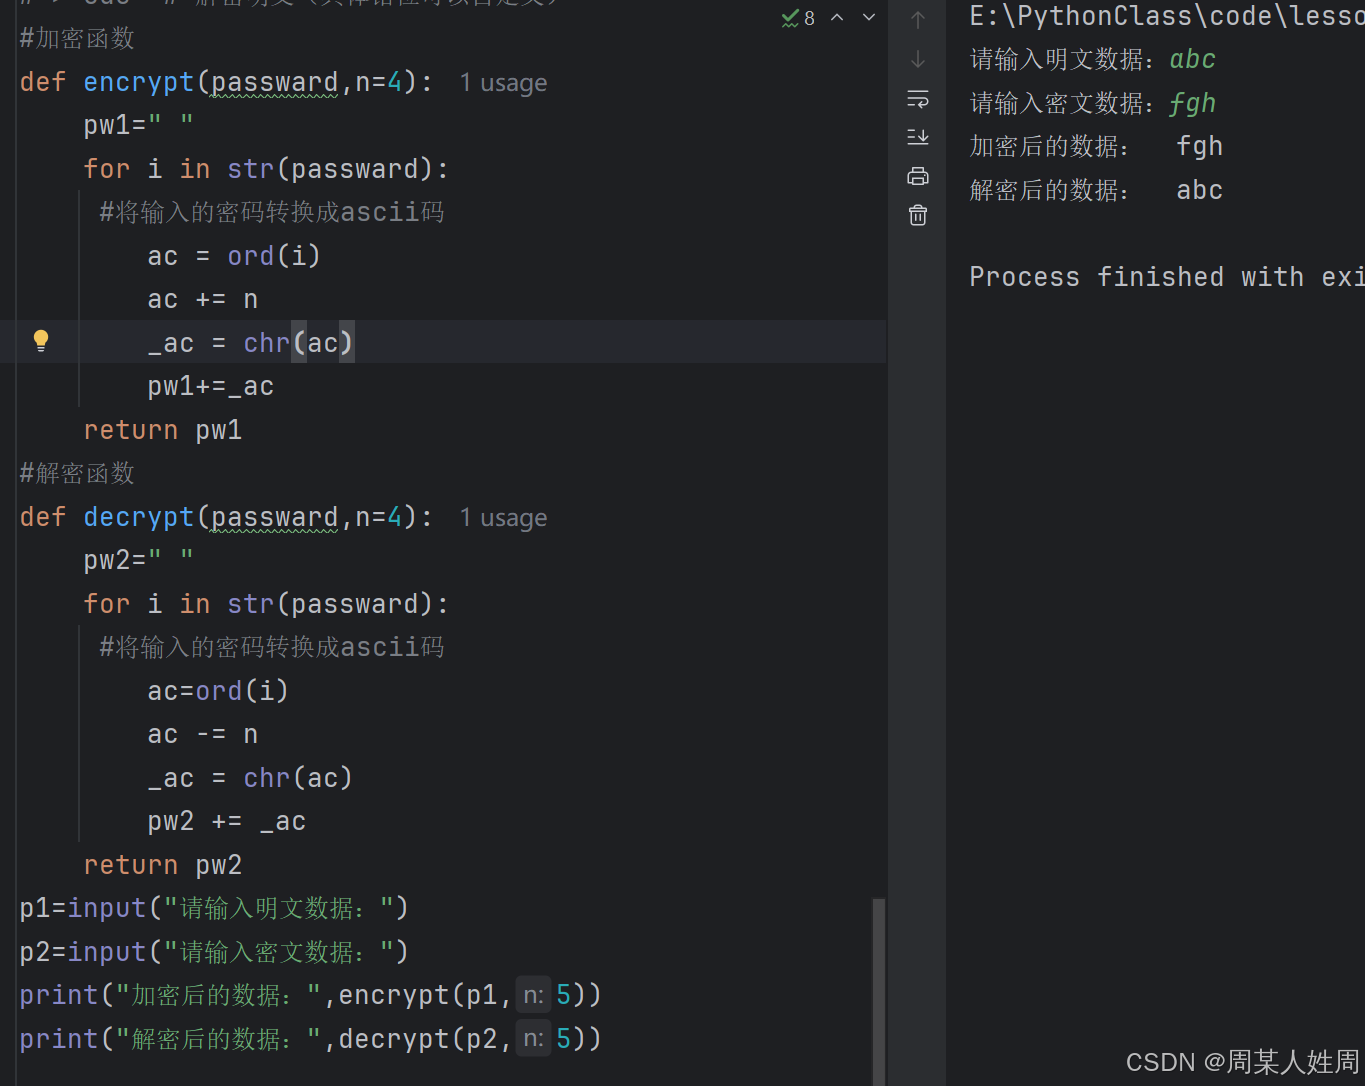
Task: Go to next highlighted error arrow
Action: coord(869,18)
